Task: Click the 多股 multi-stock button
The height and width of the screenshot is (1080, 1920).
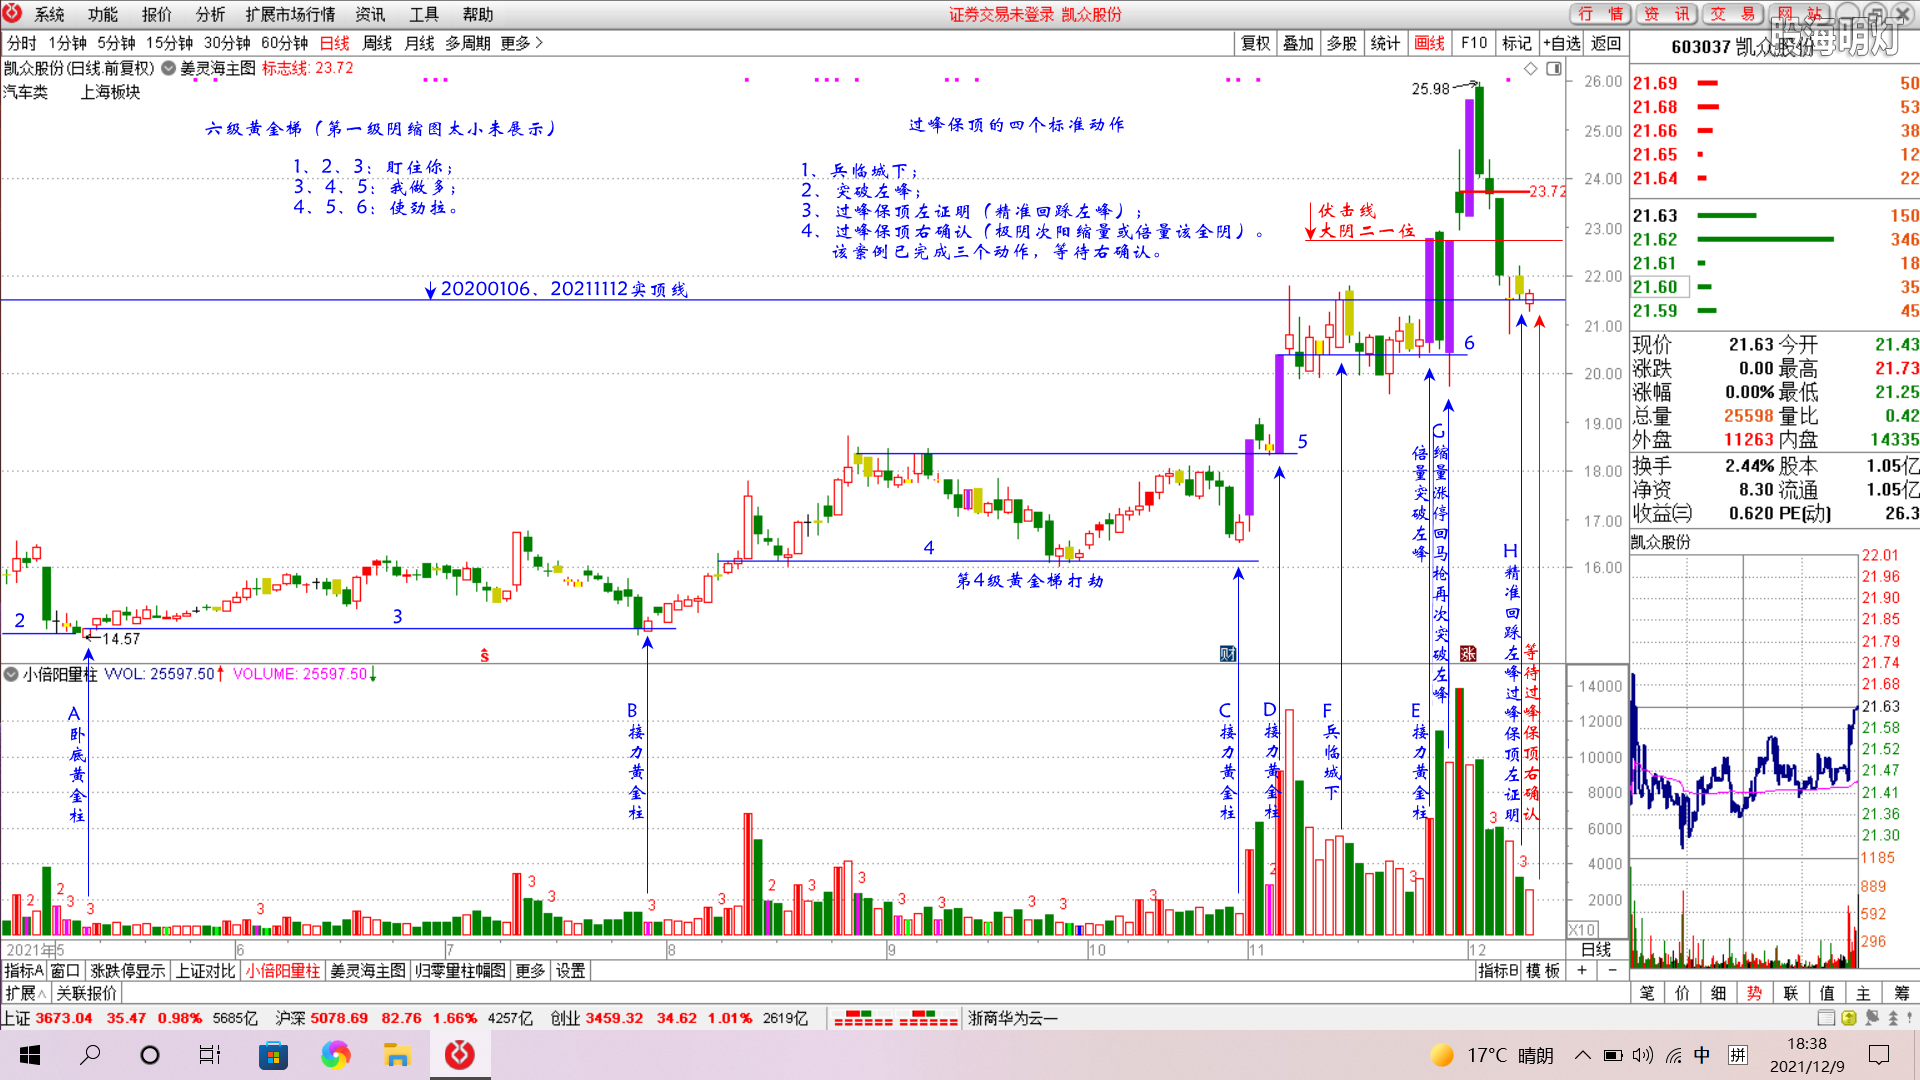Action: [1342, 43]
